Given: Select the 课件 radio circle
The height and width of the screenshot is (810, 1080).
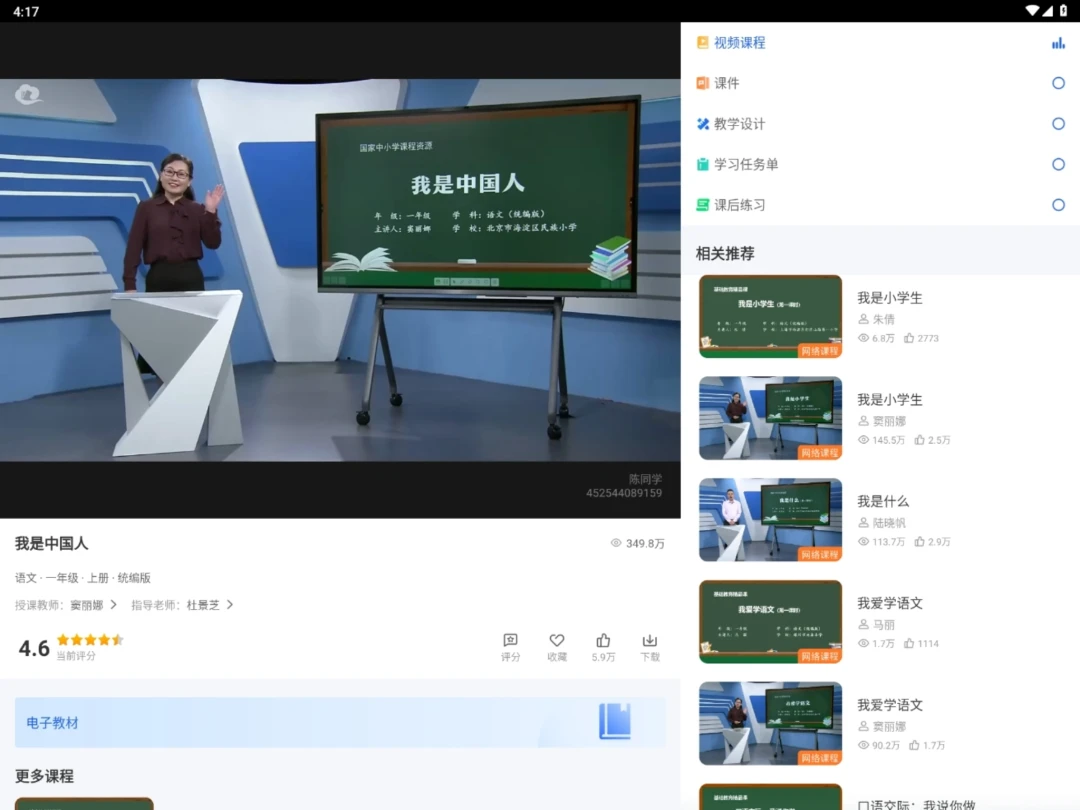Looking at the screenshot, I should tap(1058, 83).
